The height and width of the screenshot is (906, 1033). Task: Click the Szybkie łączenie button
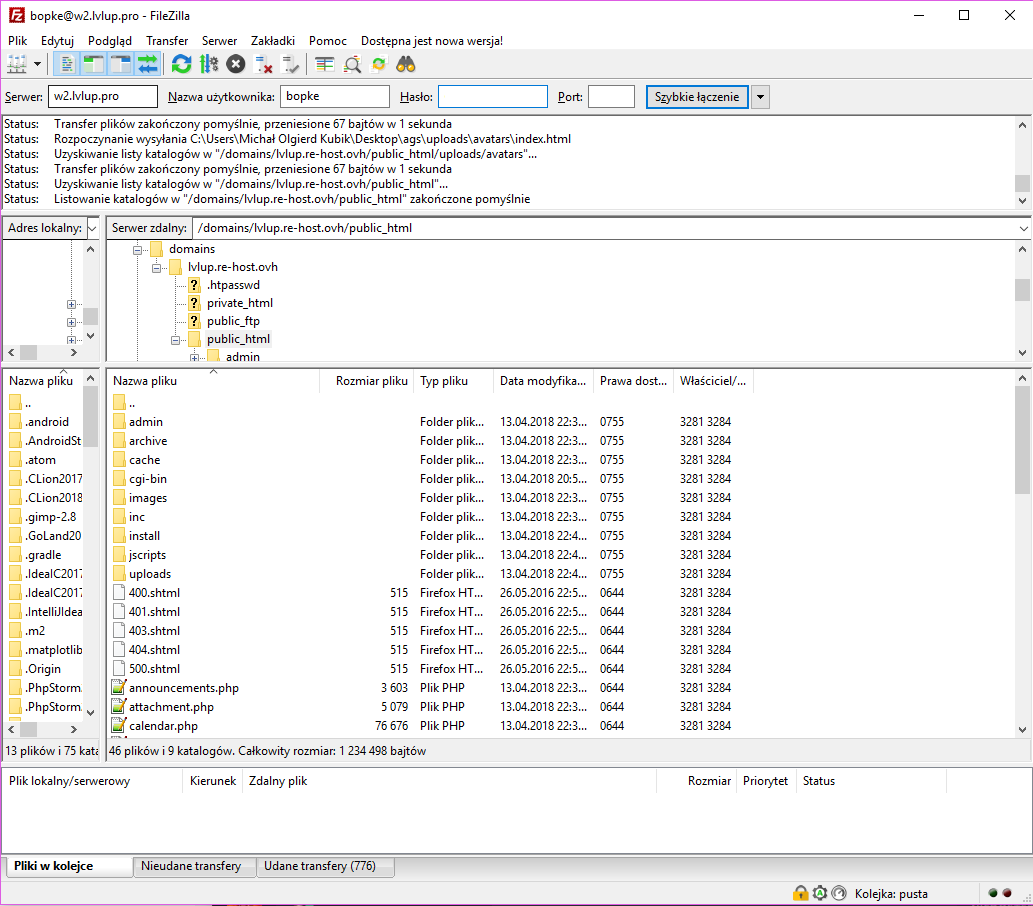[697, 97]
